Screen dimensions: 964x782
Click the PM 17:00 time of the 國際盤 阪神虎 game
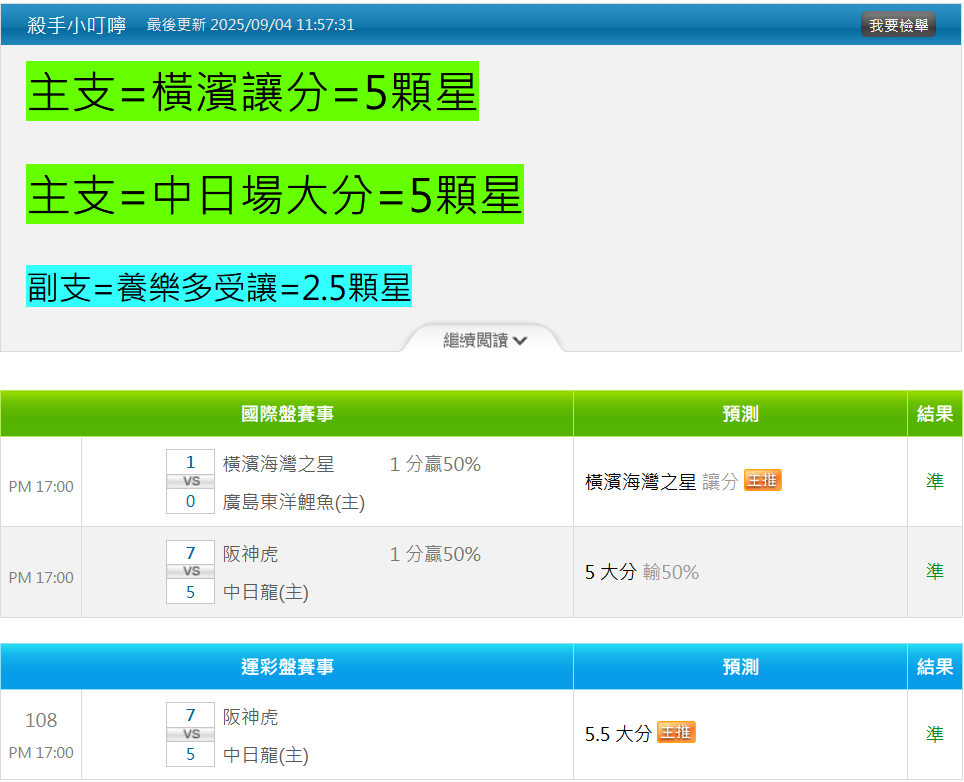tap(41, 577)
